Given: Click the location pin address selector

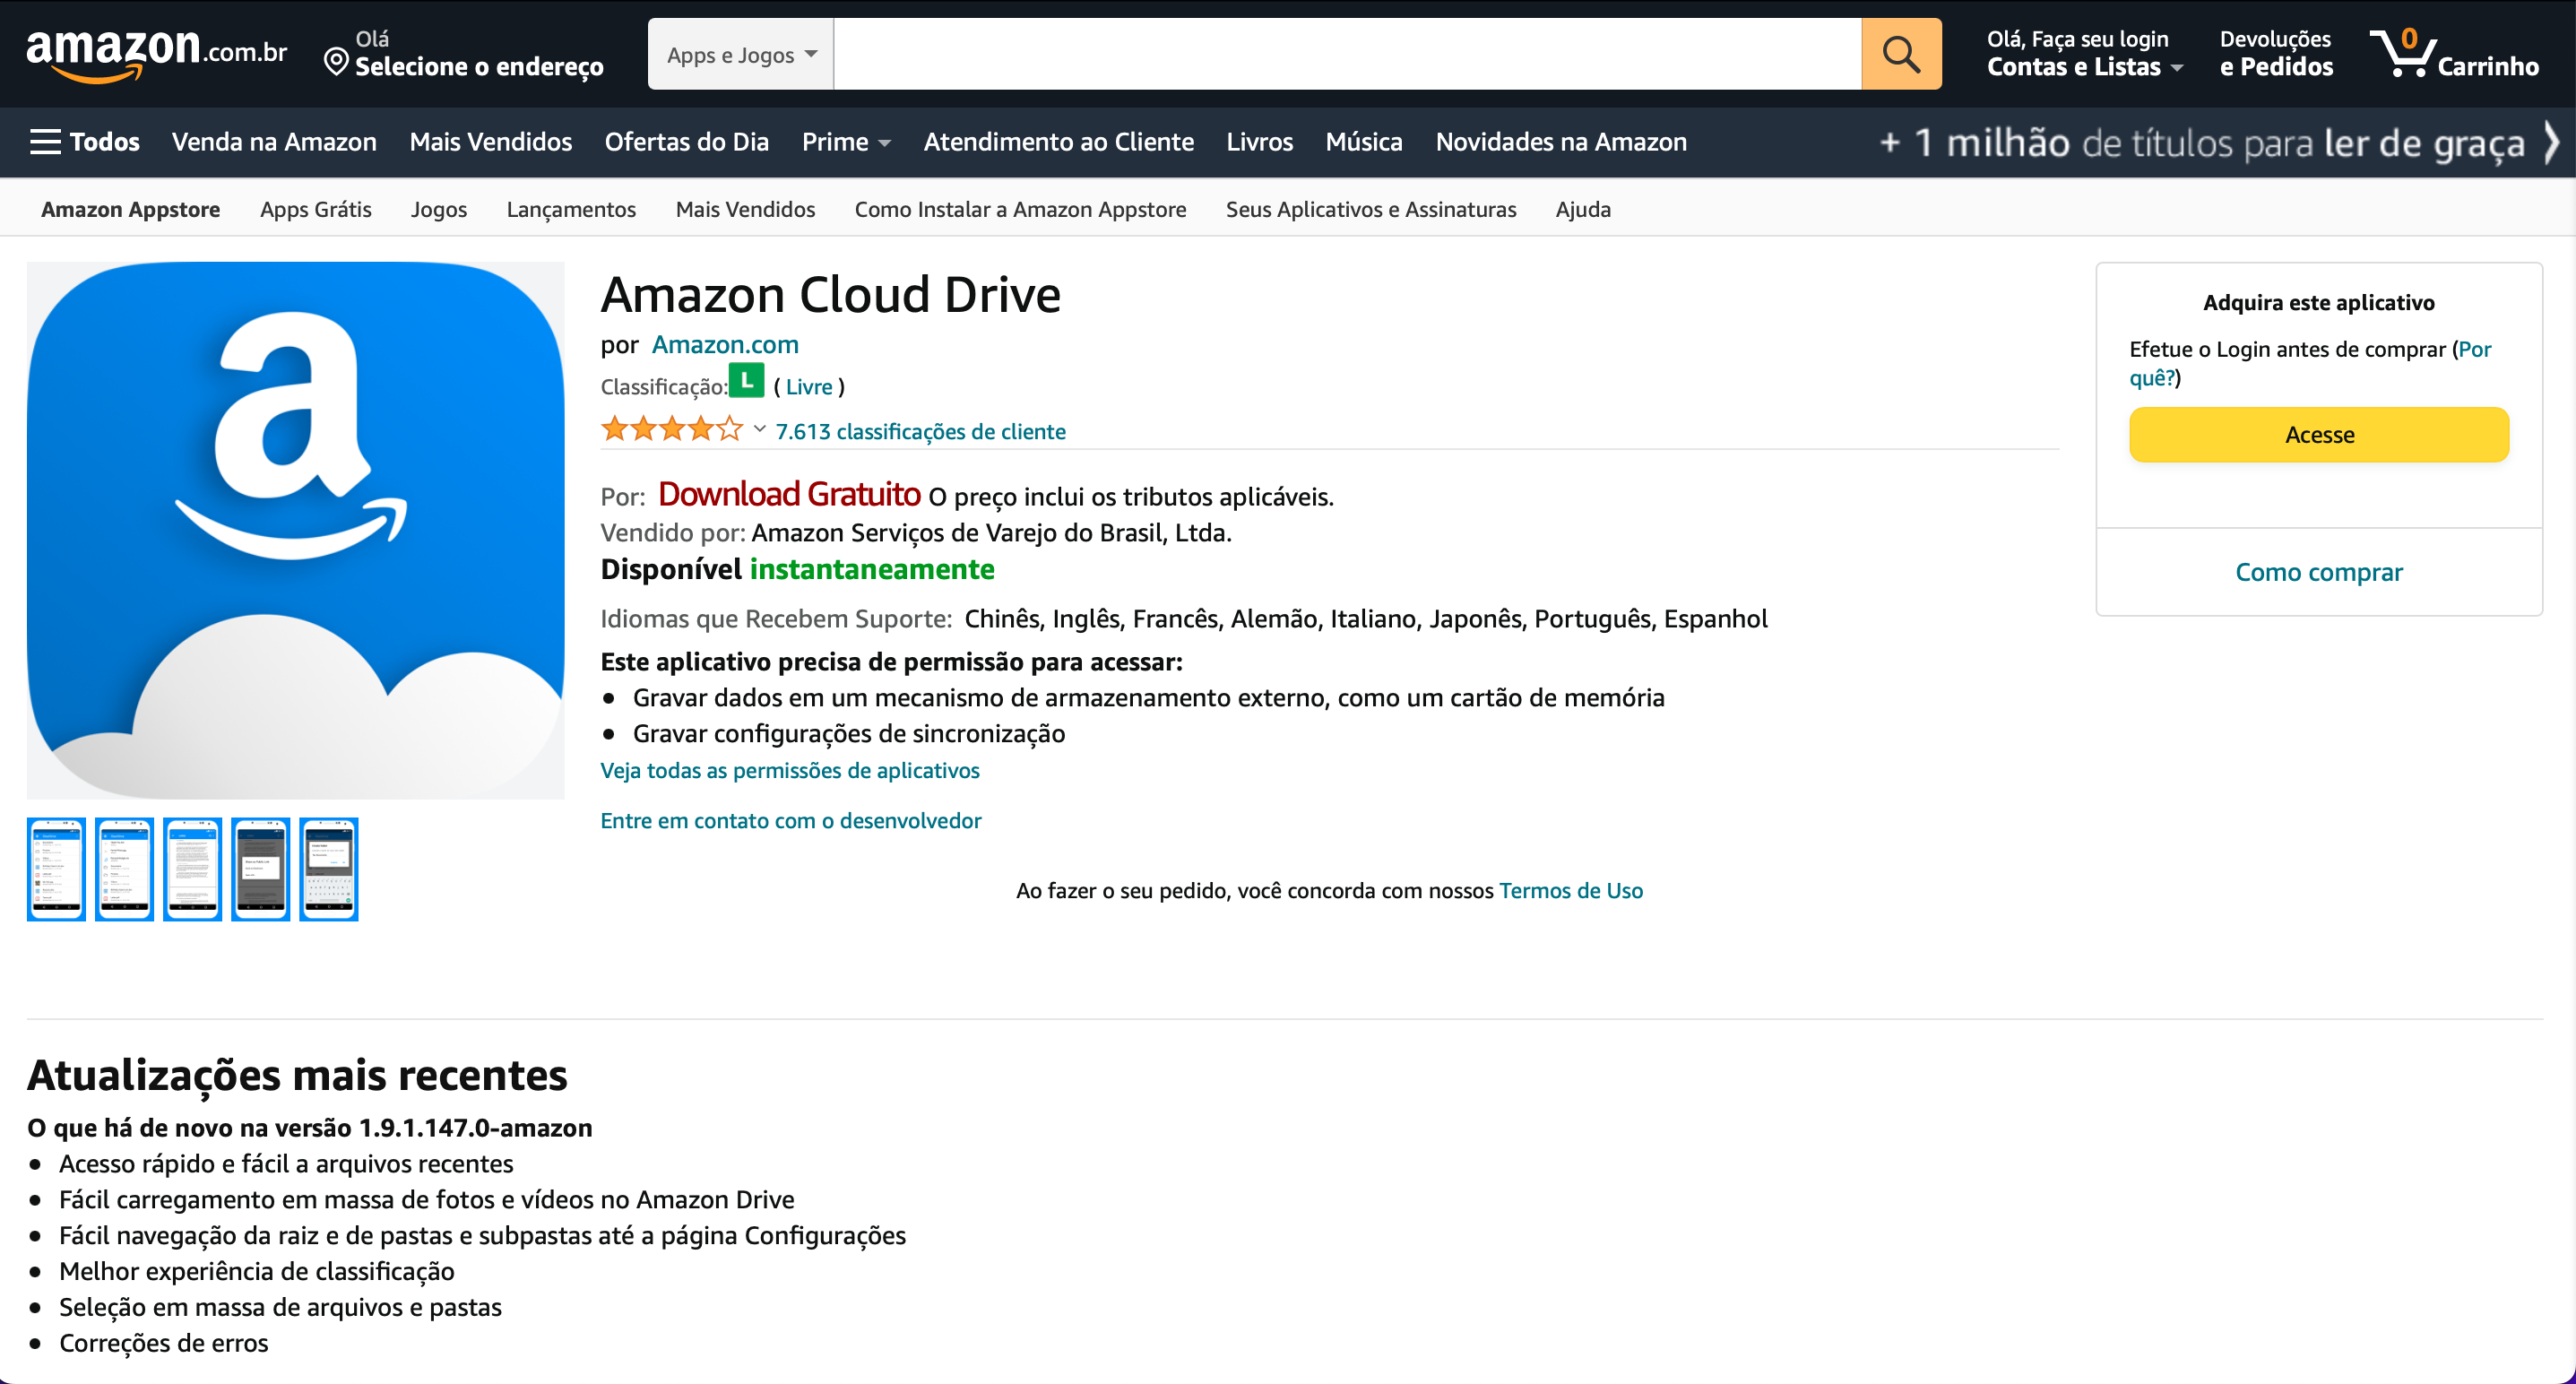Looking at the screenshot, I should click(x=464, y=54).
